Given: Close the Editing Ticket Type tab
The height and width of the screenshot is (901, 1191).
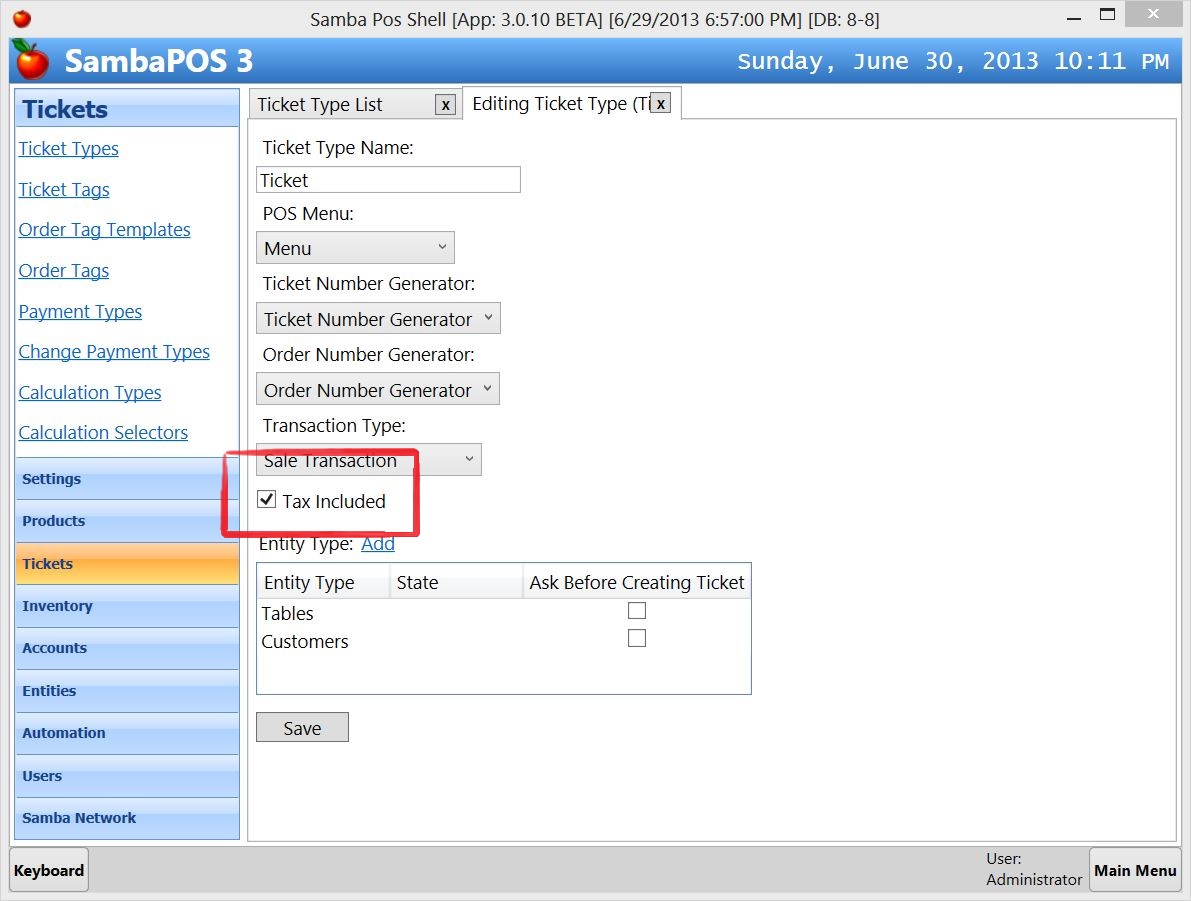Looking at the screenshot, I should pyautogui.click(x=660, y=103).
